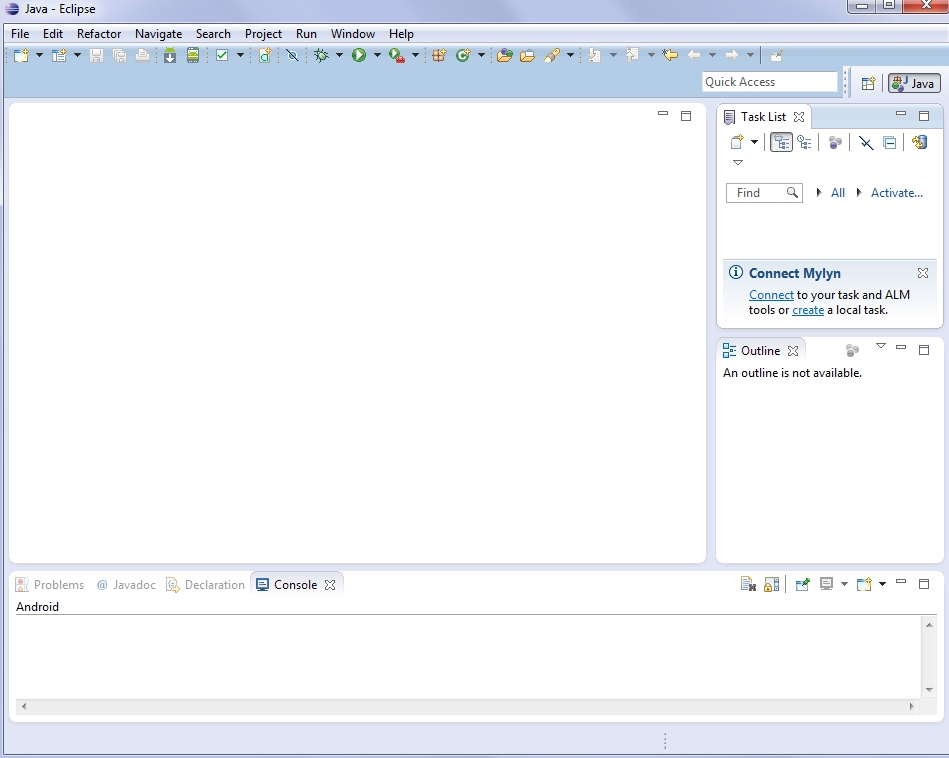This screenshot has width=949, height=758.
Task: Open the Run dropdown arrow
Action: pyautogui.click(x=377, y=55)
